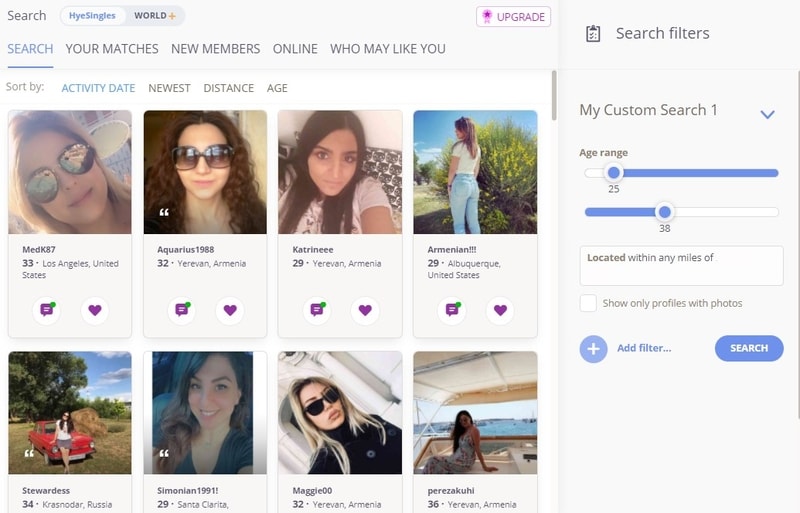Click the plus icon to add filter
800x513 pixels.
click(x=593, y=349)
